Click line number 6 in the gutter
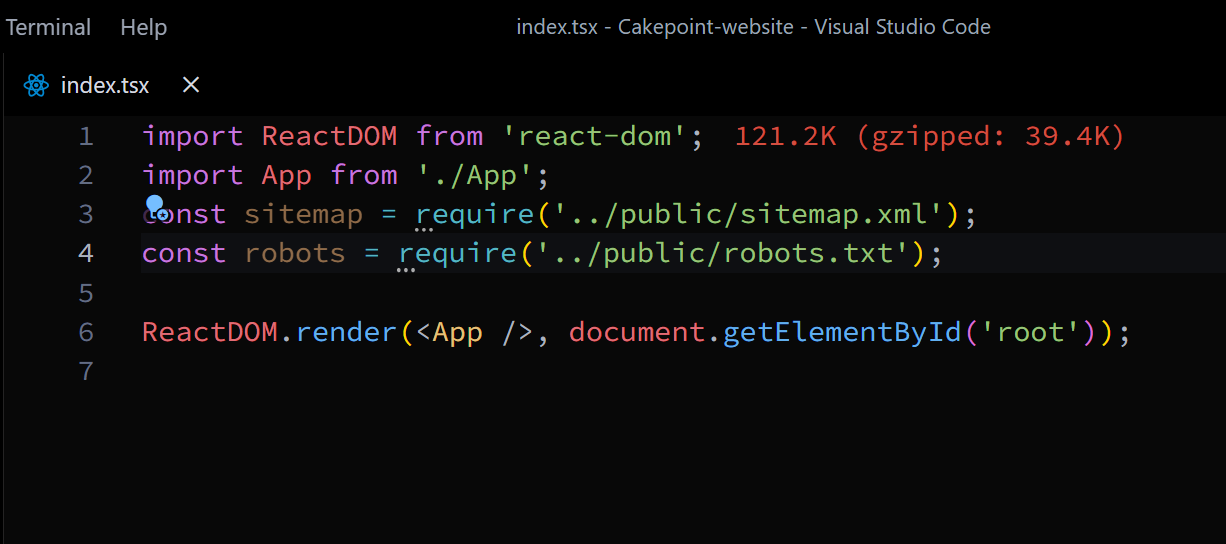Screen dimensions: 1226x544 pos(86,332)
